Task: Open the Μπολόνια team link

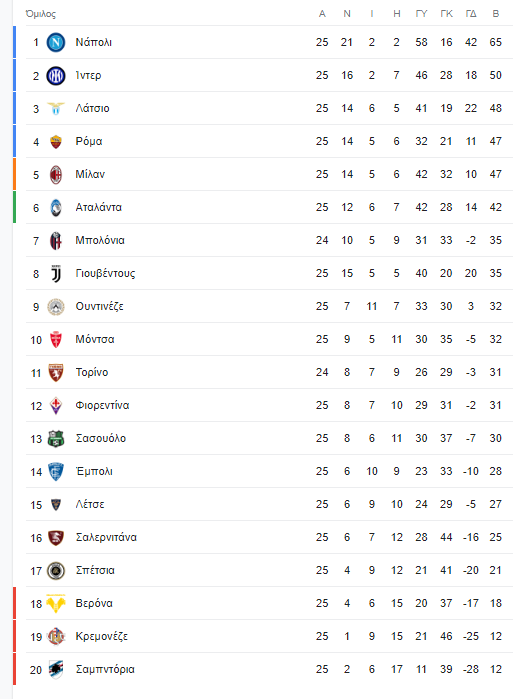Action: tap(100, 240)
